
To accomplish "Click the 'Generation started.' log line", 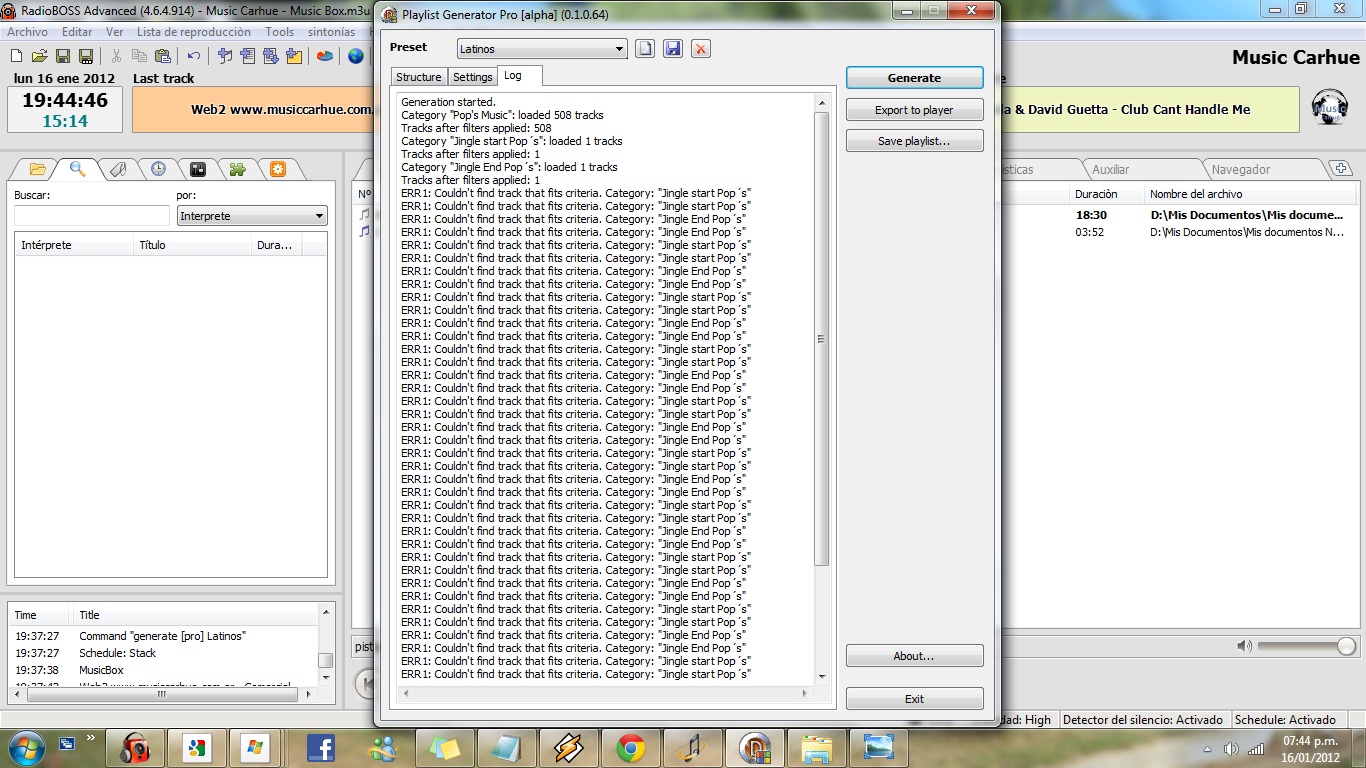I will 448,102.
